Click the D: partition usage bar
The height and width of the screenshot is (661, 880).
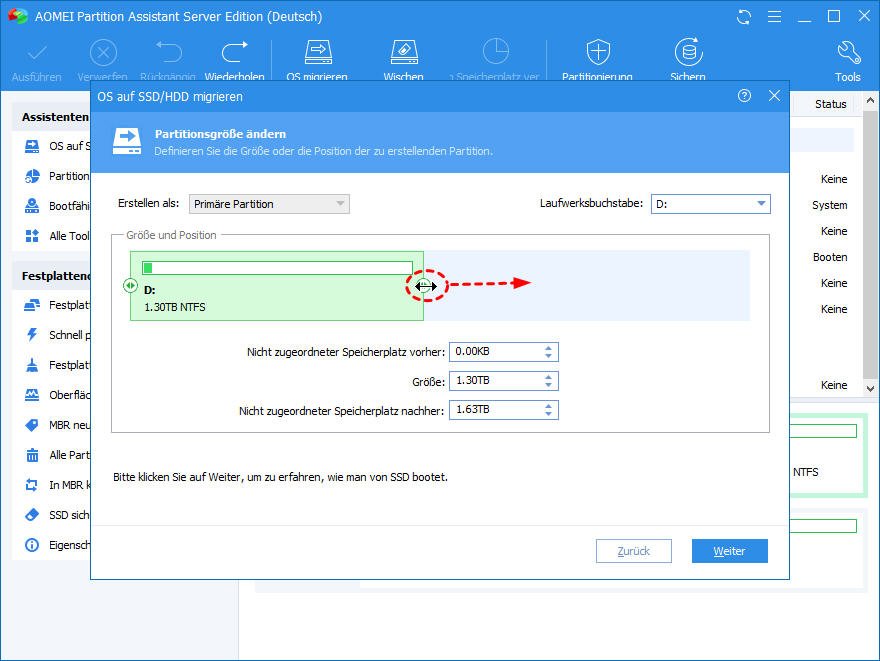[x=277, y=268]
